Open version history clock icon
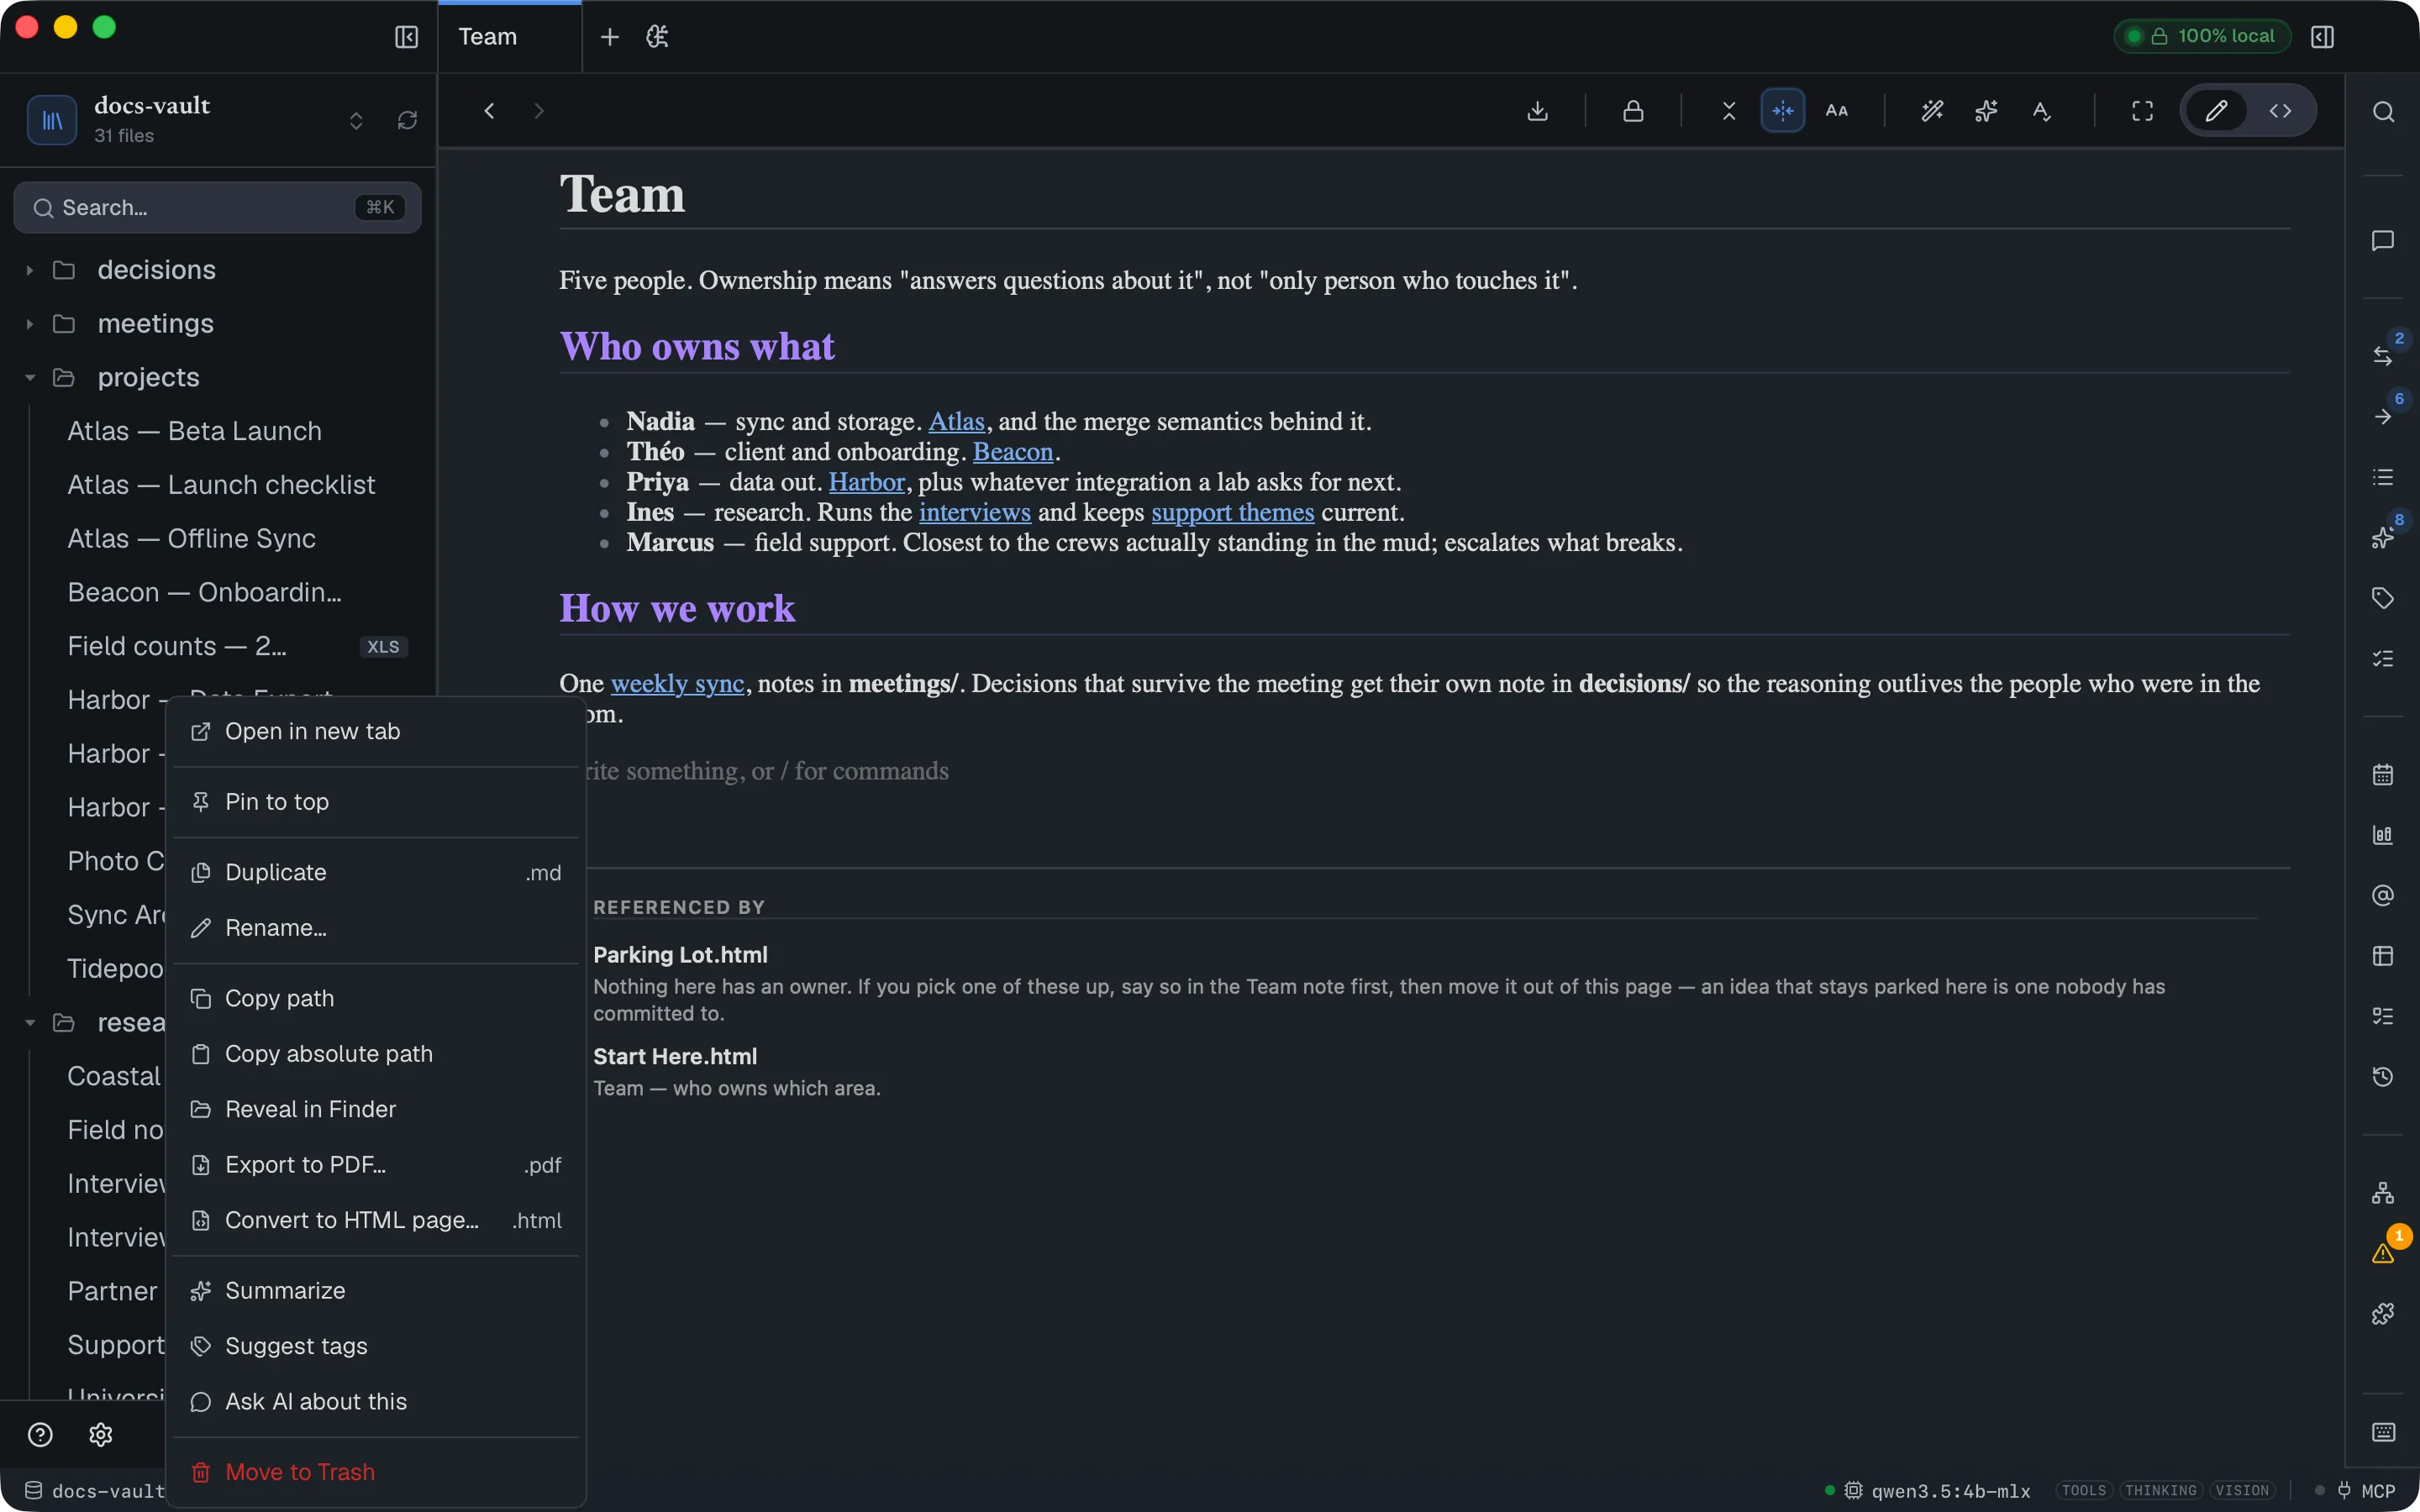This screenshot has width=2420, height=1512. point(2383,1076)
